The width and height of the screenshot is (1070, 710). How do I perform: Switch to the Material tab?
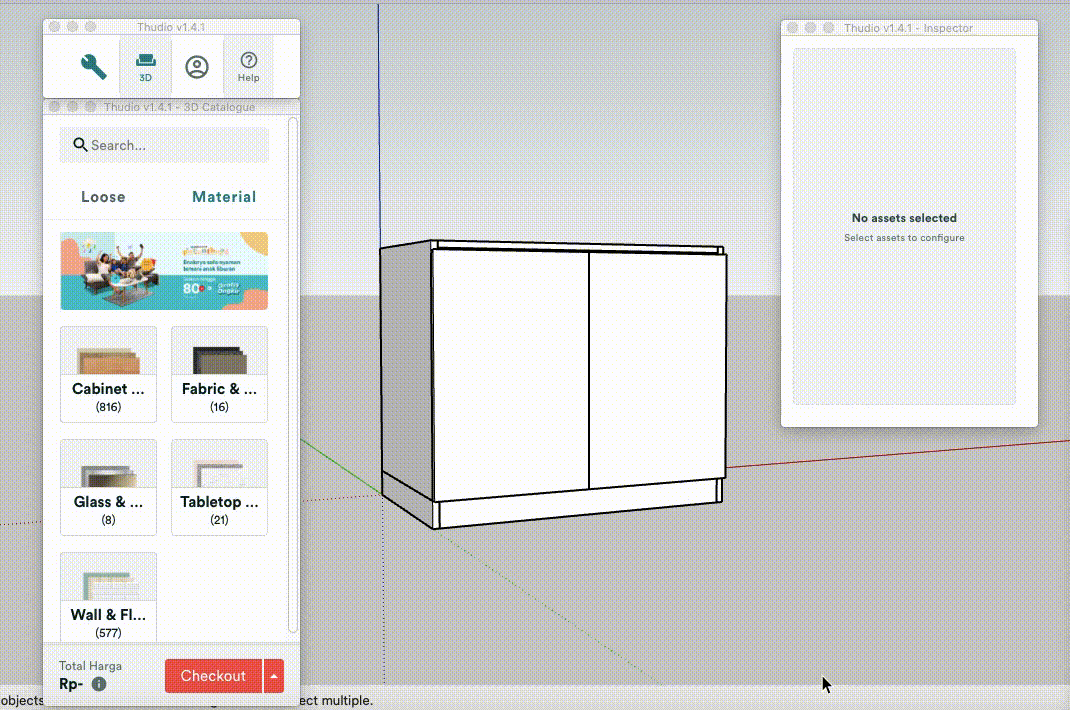click(224, 197)
